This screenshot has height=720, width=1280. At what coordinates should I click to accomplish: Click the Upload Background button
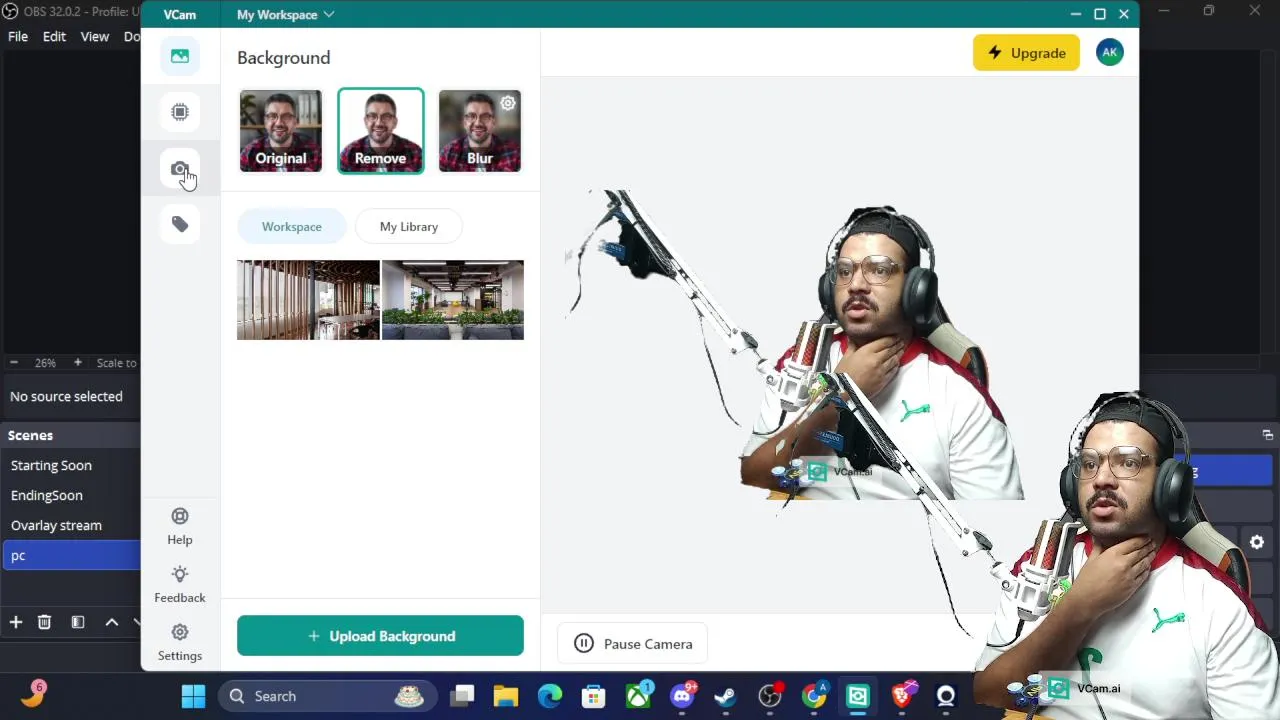[x=380, y=636]
